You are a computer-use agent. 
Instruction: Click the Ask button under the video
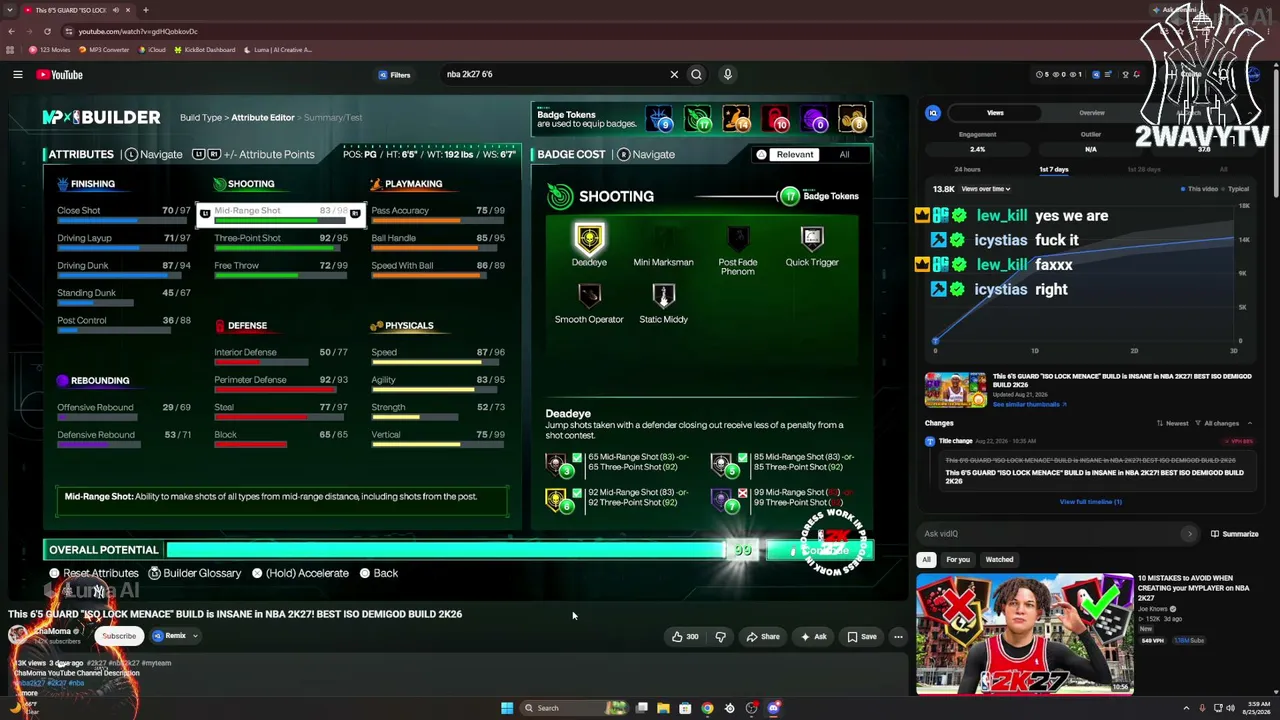tap(814, 636)
